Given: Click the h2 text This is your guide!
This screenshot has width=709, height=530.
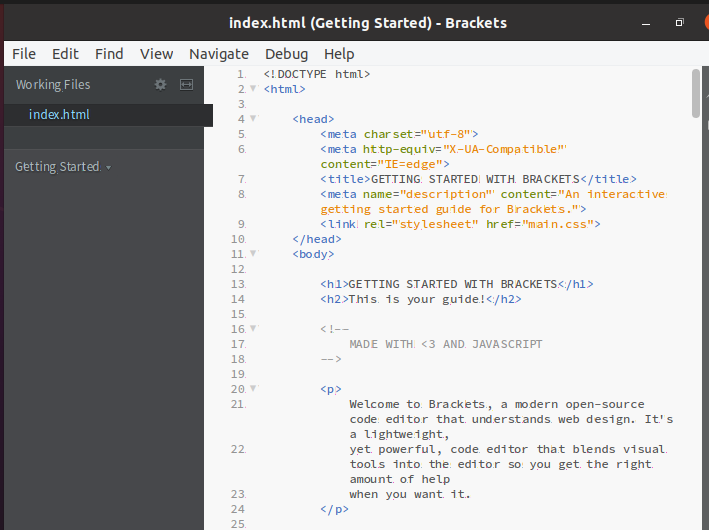Looking at the screenshot, I should [416, 299].
